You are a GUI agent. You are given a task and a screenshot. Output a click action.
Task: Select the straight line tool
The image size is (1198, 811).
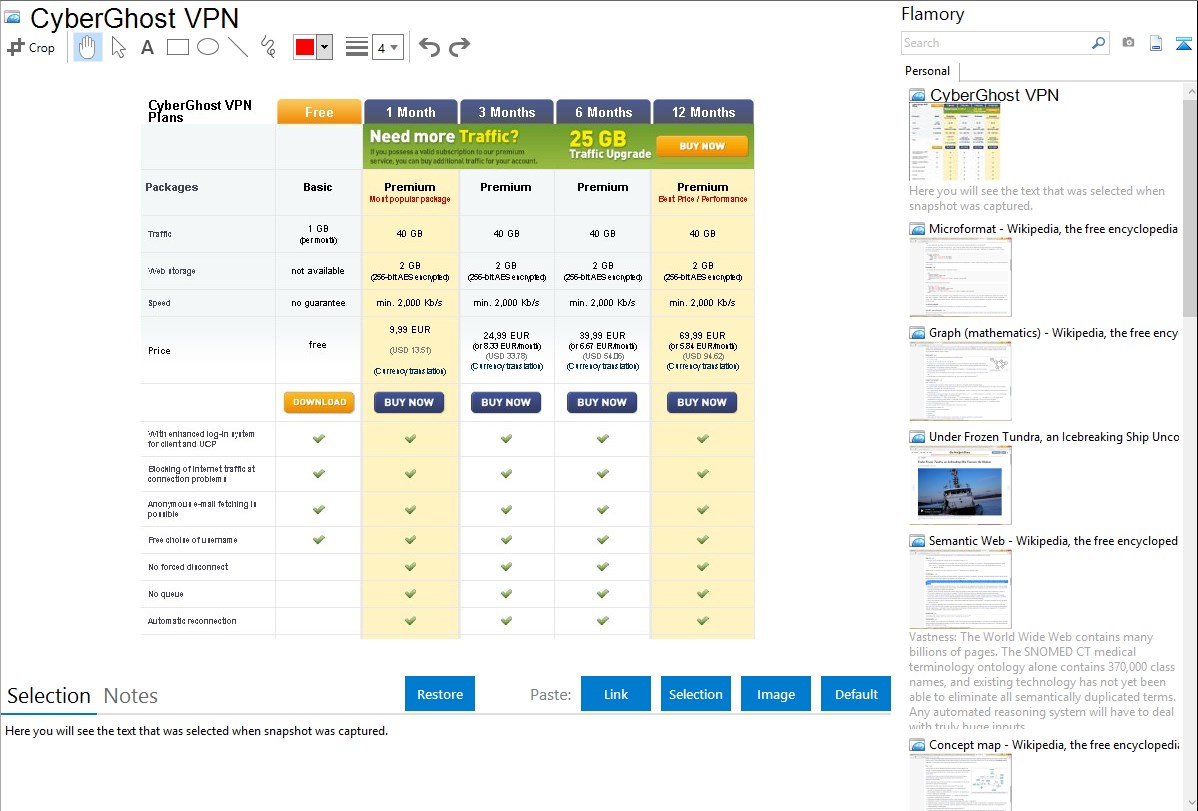[x=238, y=47]
